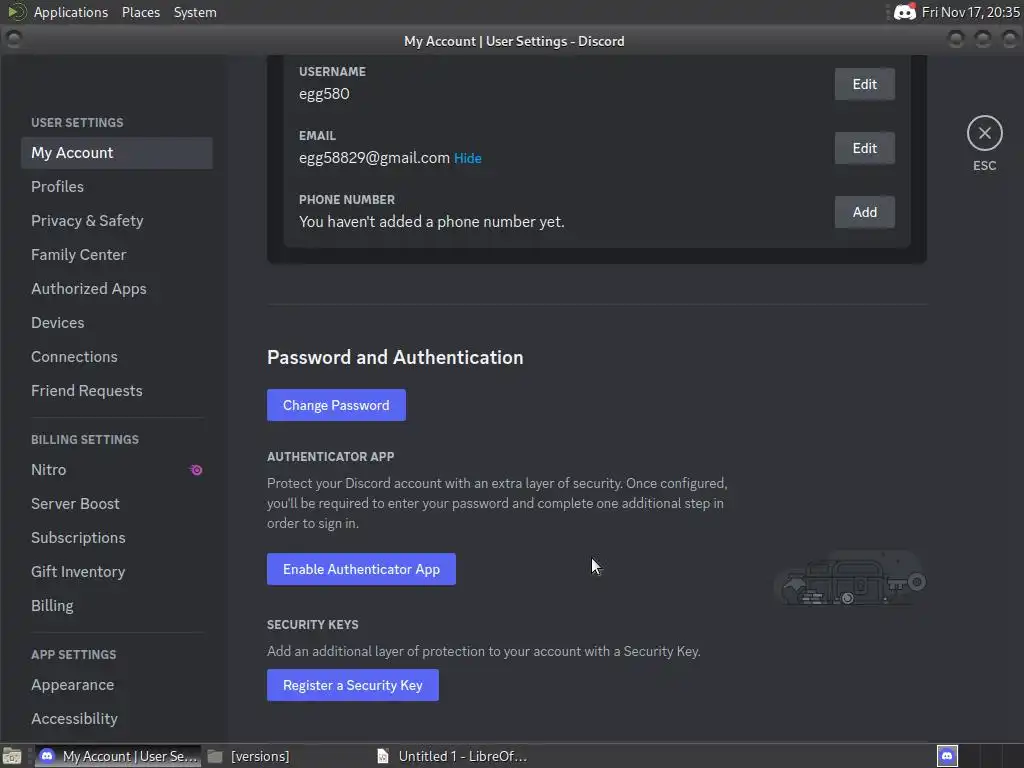
Task: Open Friend Requests settings
Action: (x=117, y=391)
